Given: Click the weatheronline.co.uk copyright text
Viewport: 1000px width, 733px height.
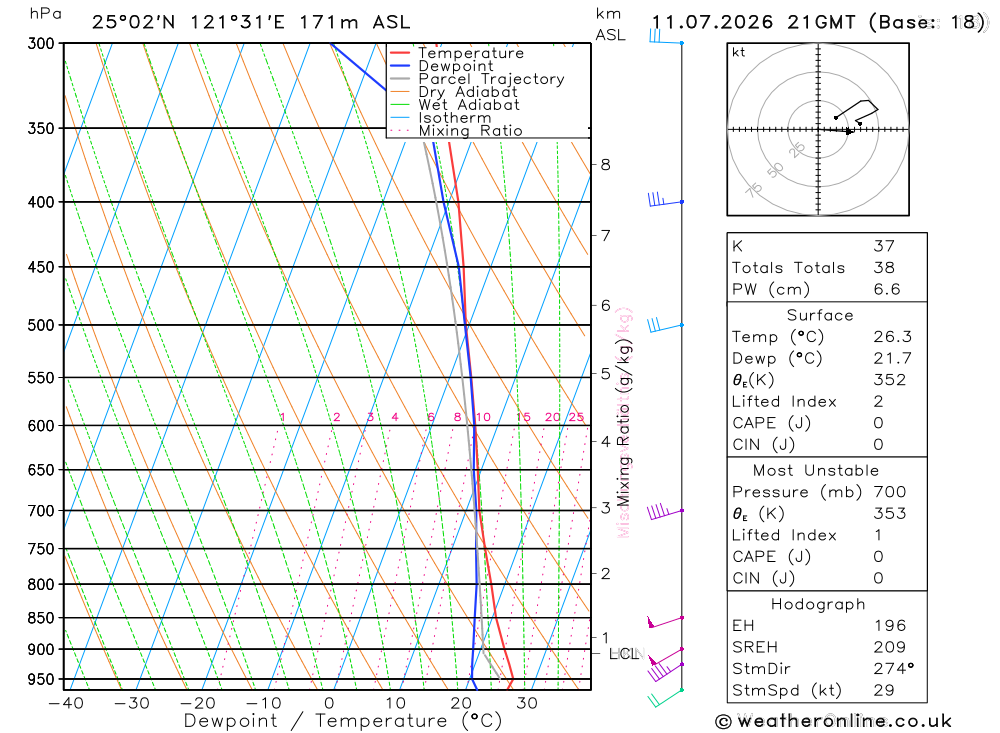Looking at the screenshot, I should (833, 722).
